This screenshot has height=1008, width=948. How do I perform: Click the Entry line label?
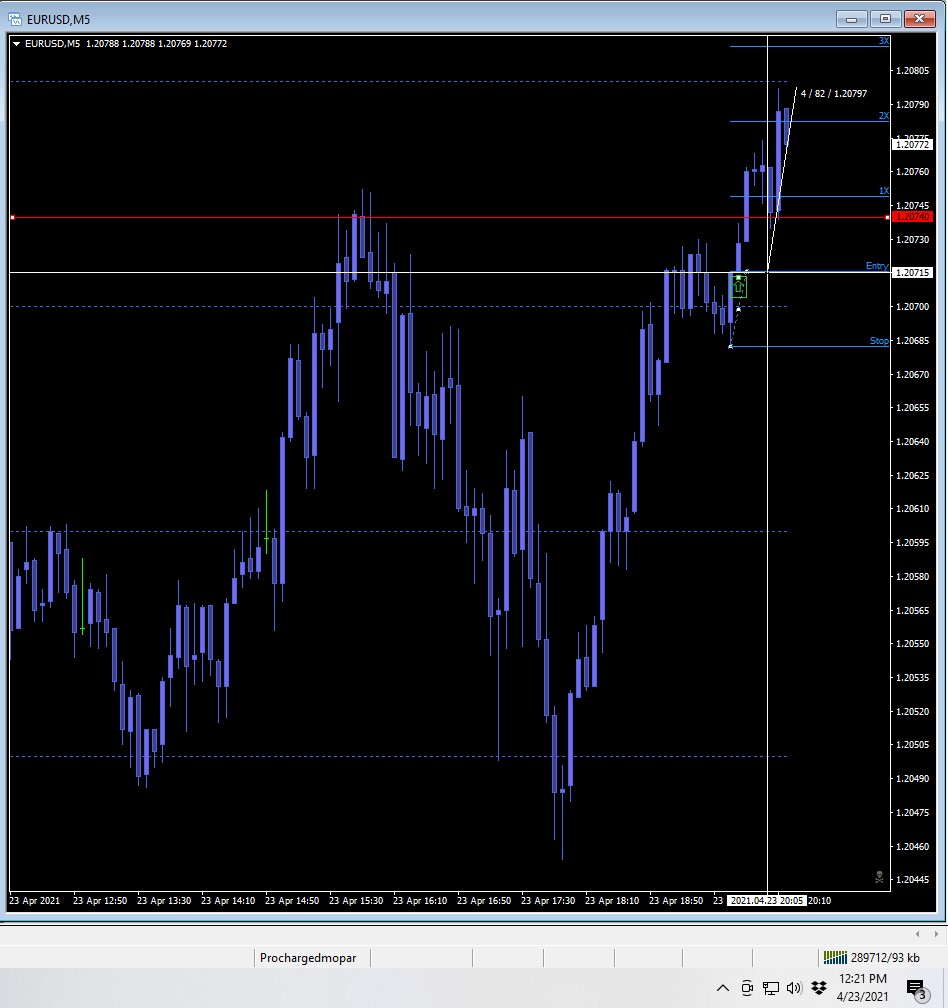pos(877,266)
